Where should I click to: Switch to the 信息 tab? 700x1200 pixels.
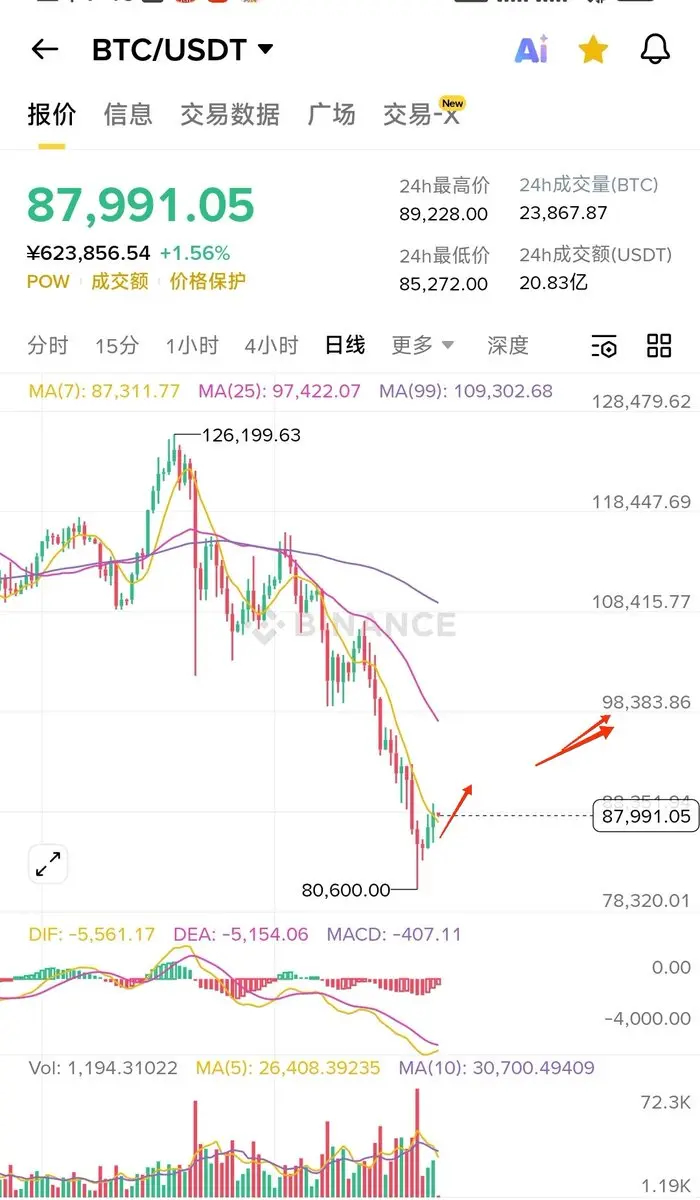128,114
